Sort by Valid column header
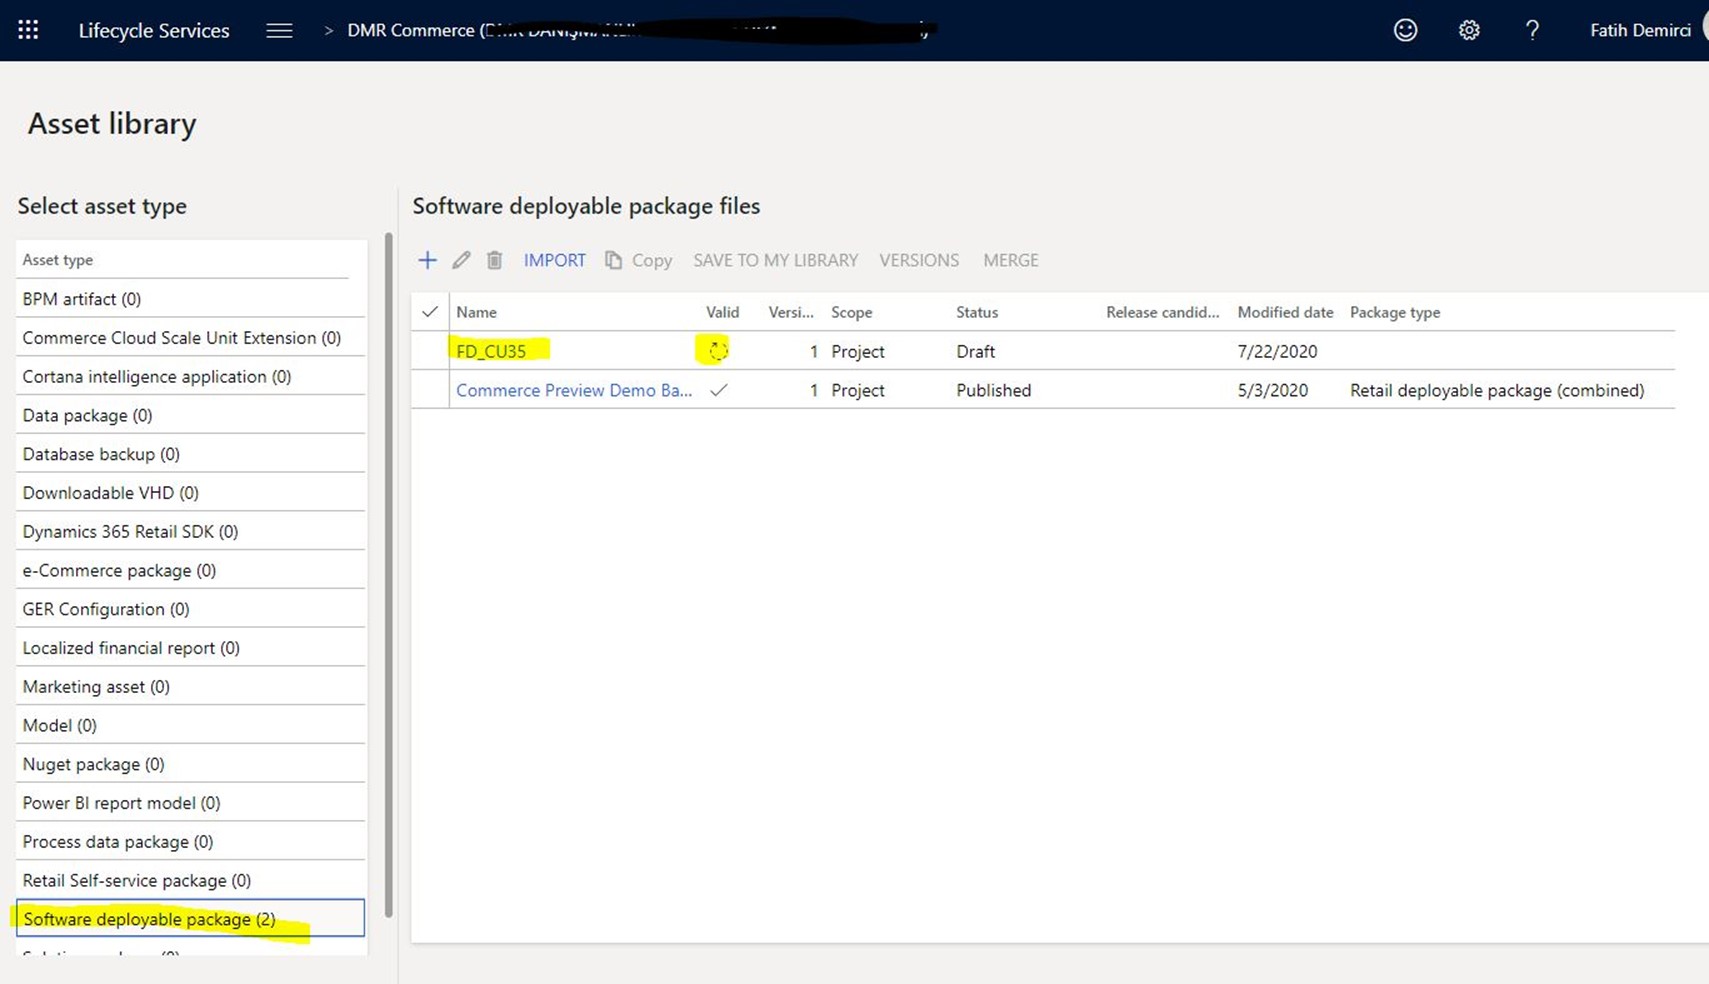Image resolution: width=1709 pixels, height=984 pixels. click(x=722, y=312)
